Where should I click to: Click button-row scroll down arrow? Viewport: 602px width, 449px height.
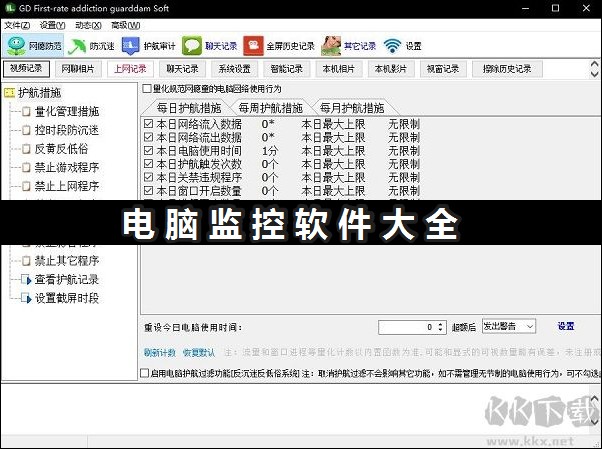click(x=594, y=74)
